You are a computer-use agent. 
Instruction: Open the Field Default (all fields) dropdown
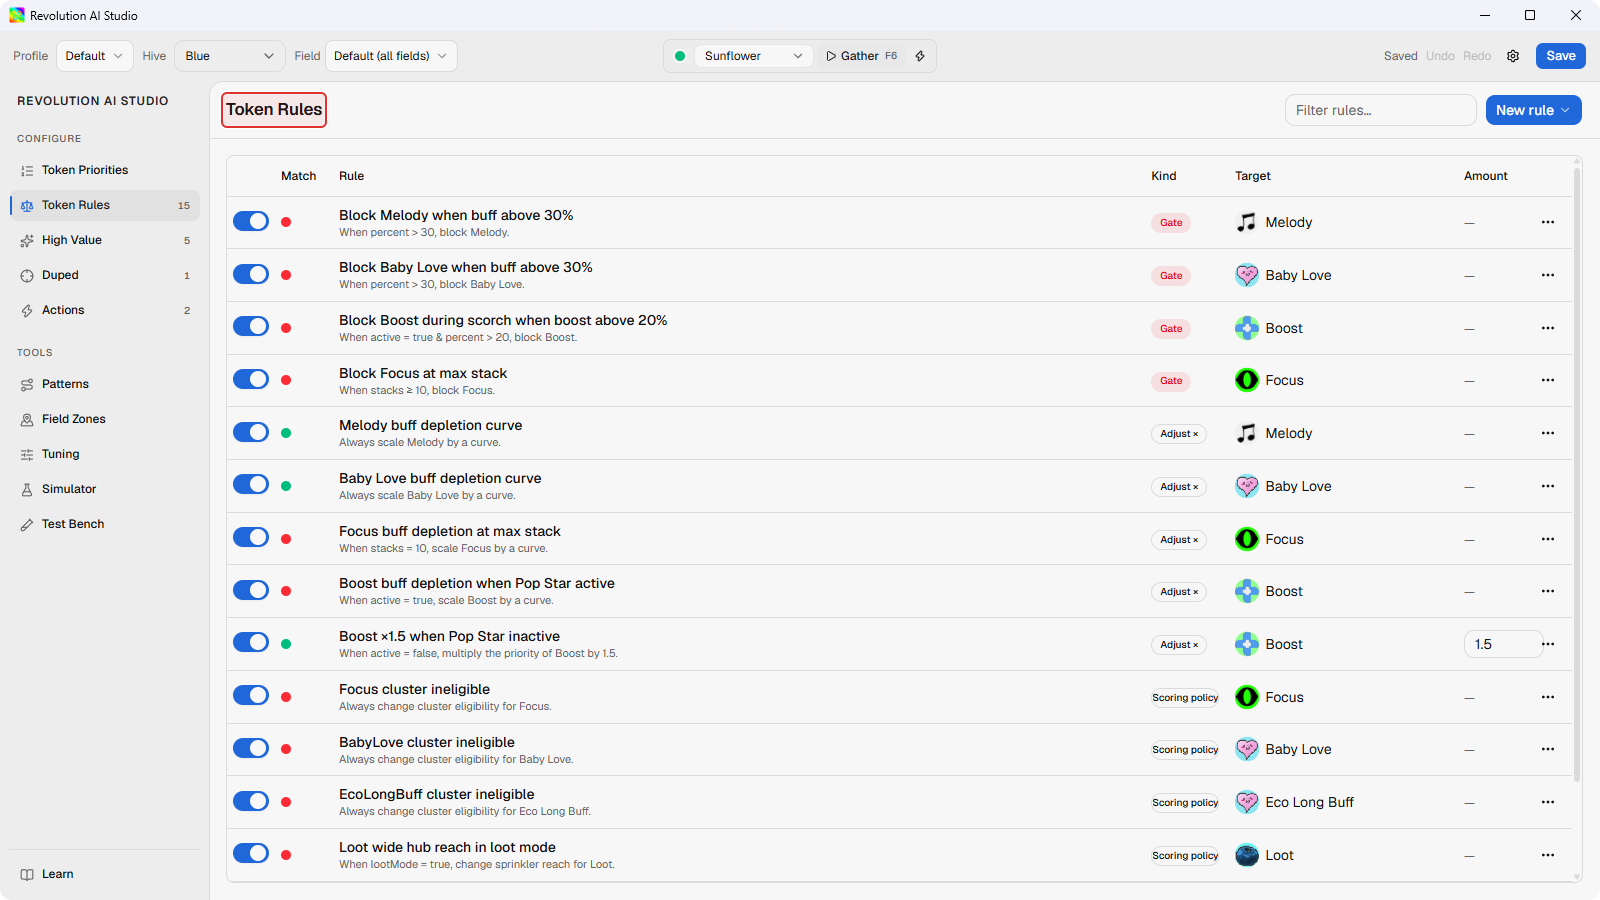click(391, 56)
